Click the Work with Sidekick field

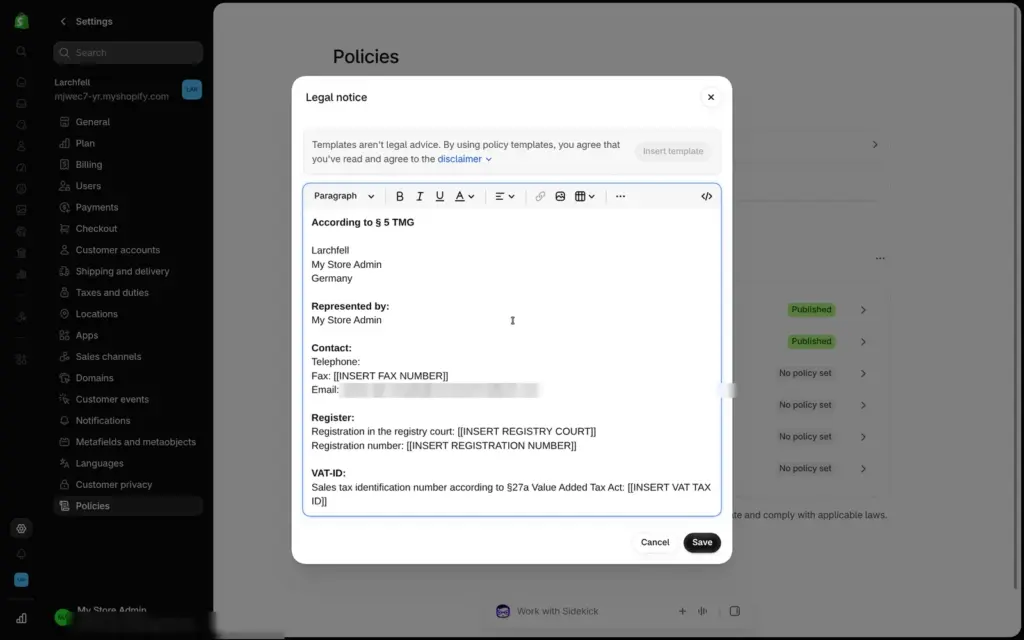pos(557,611)
